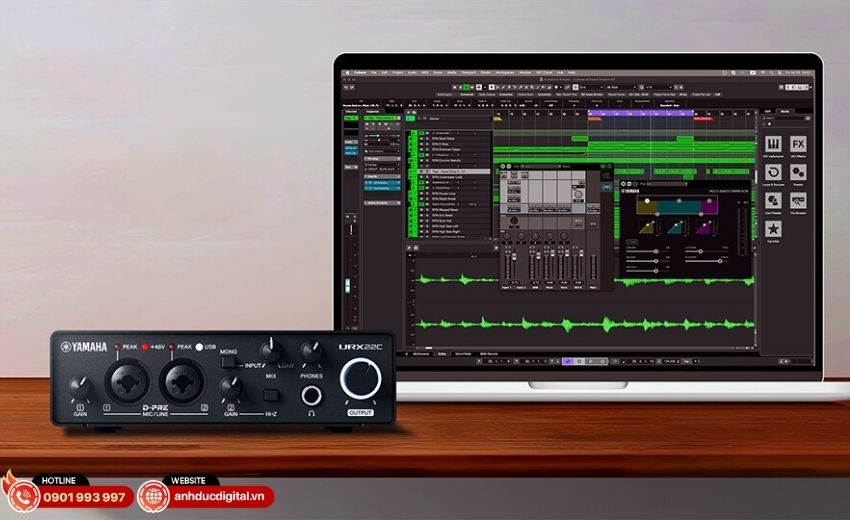Viewport: 850px width, 520px height.
Task: Click the lower zone horizontal scrollbar thumb
Action: coord(429,348)
